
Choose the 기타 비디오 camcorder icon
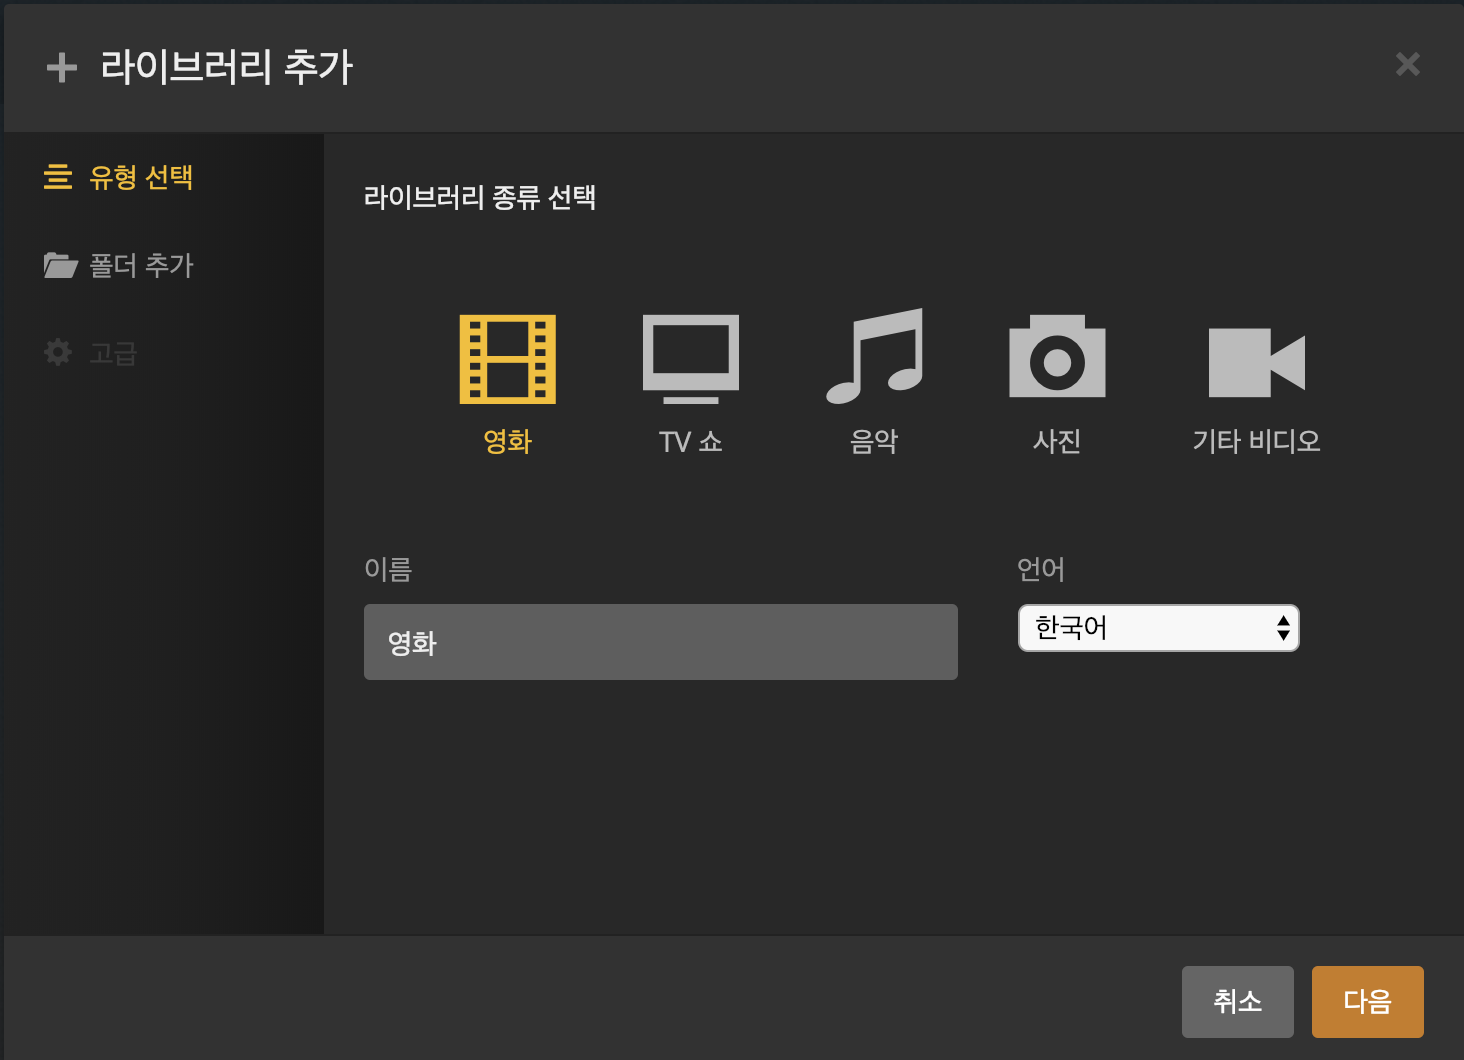click(1257, 362)
